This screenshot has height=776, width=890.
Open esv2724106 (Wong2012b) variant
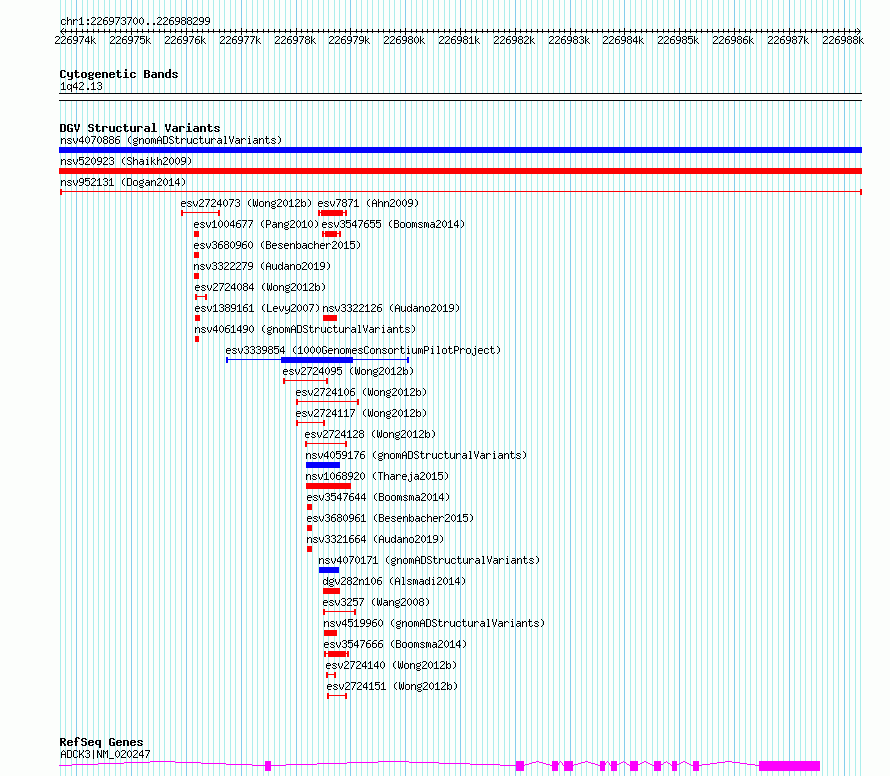click(361, 392)
